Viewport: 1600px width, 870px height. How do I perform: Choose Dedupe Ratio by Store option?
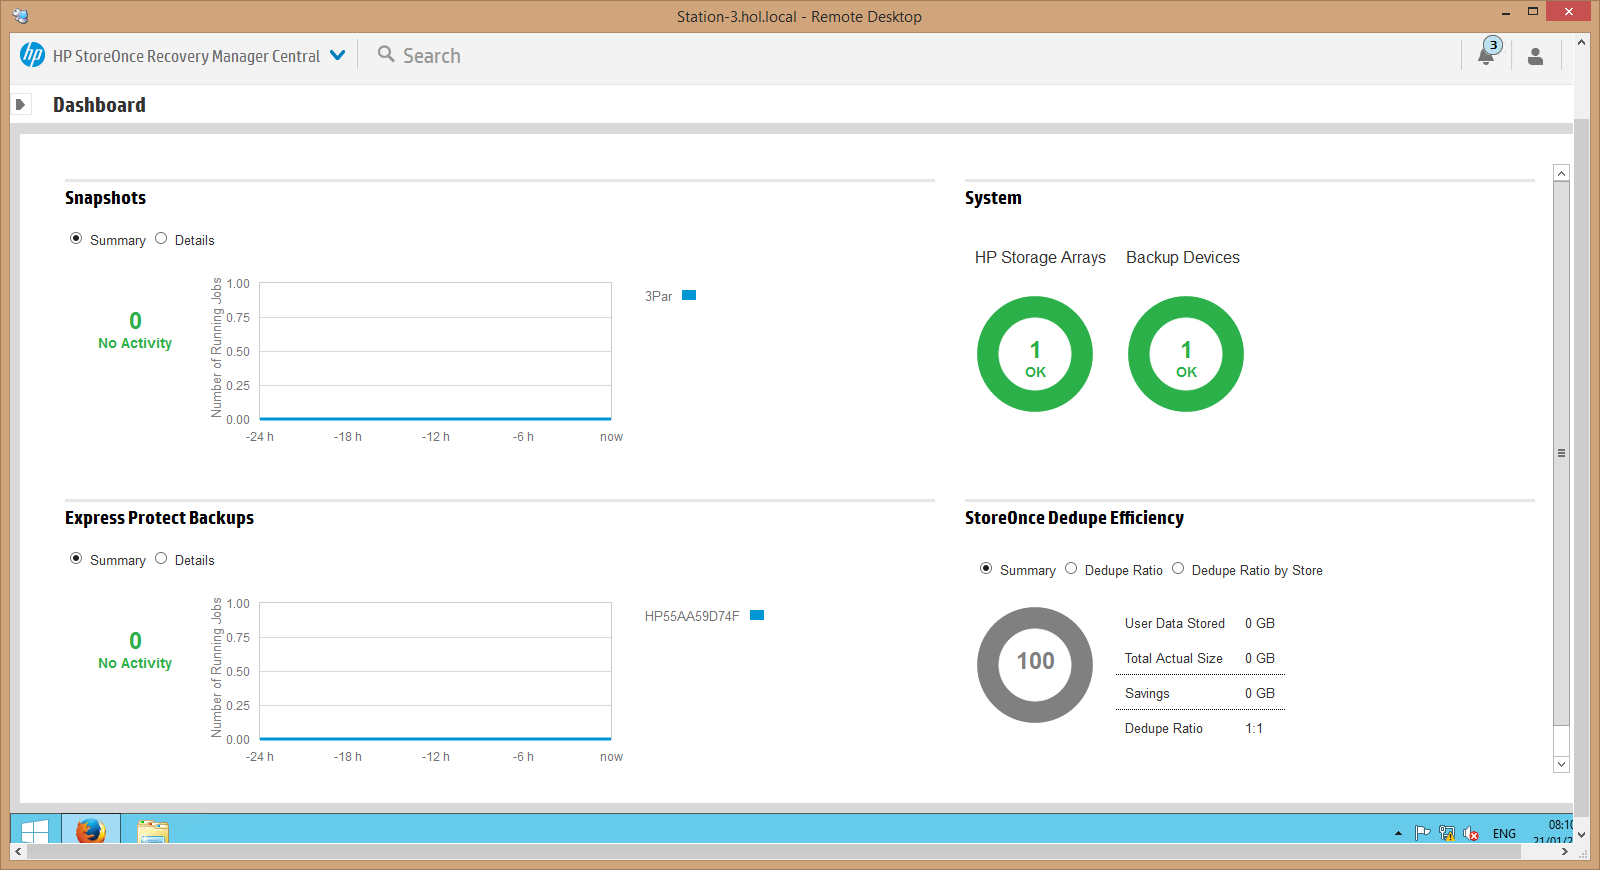click(1178, 568)
